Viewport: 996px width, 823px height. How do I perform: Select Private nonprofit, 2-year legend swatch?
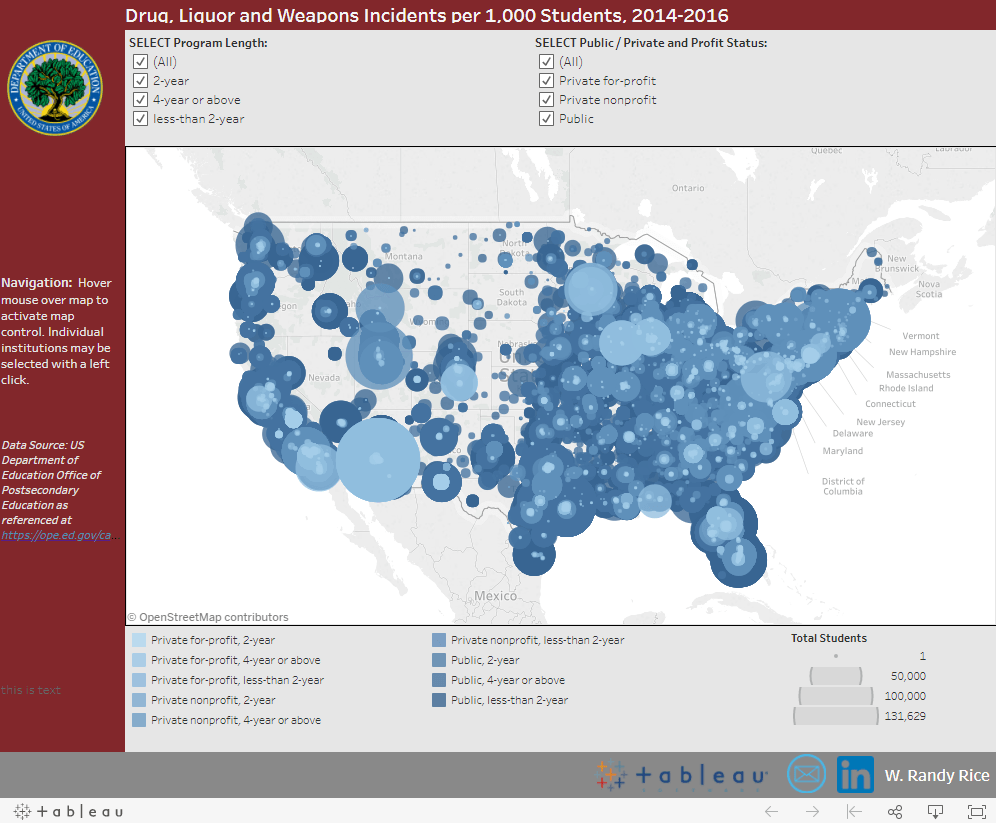coord(138,700)
